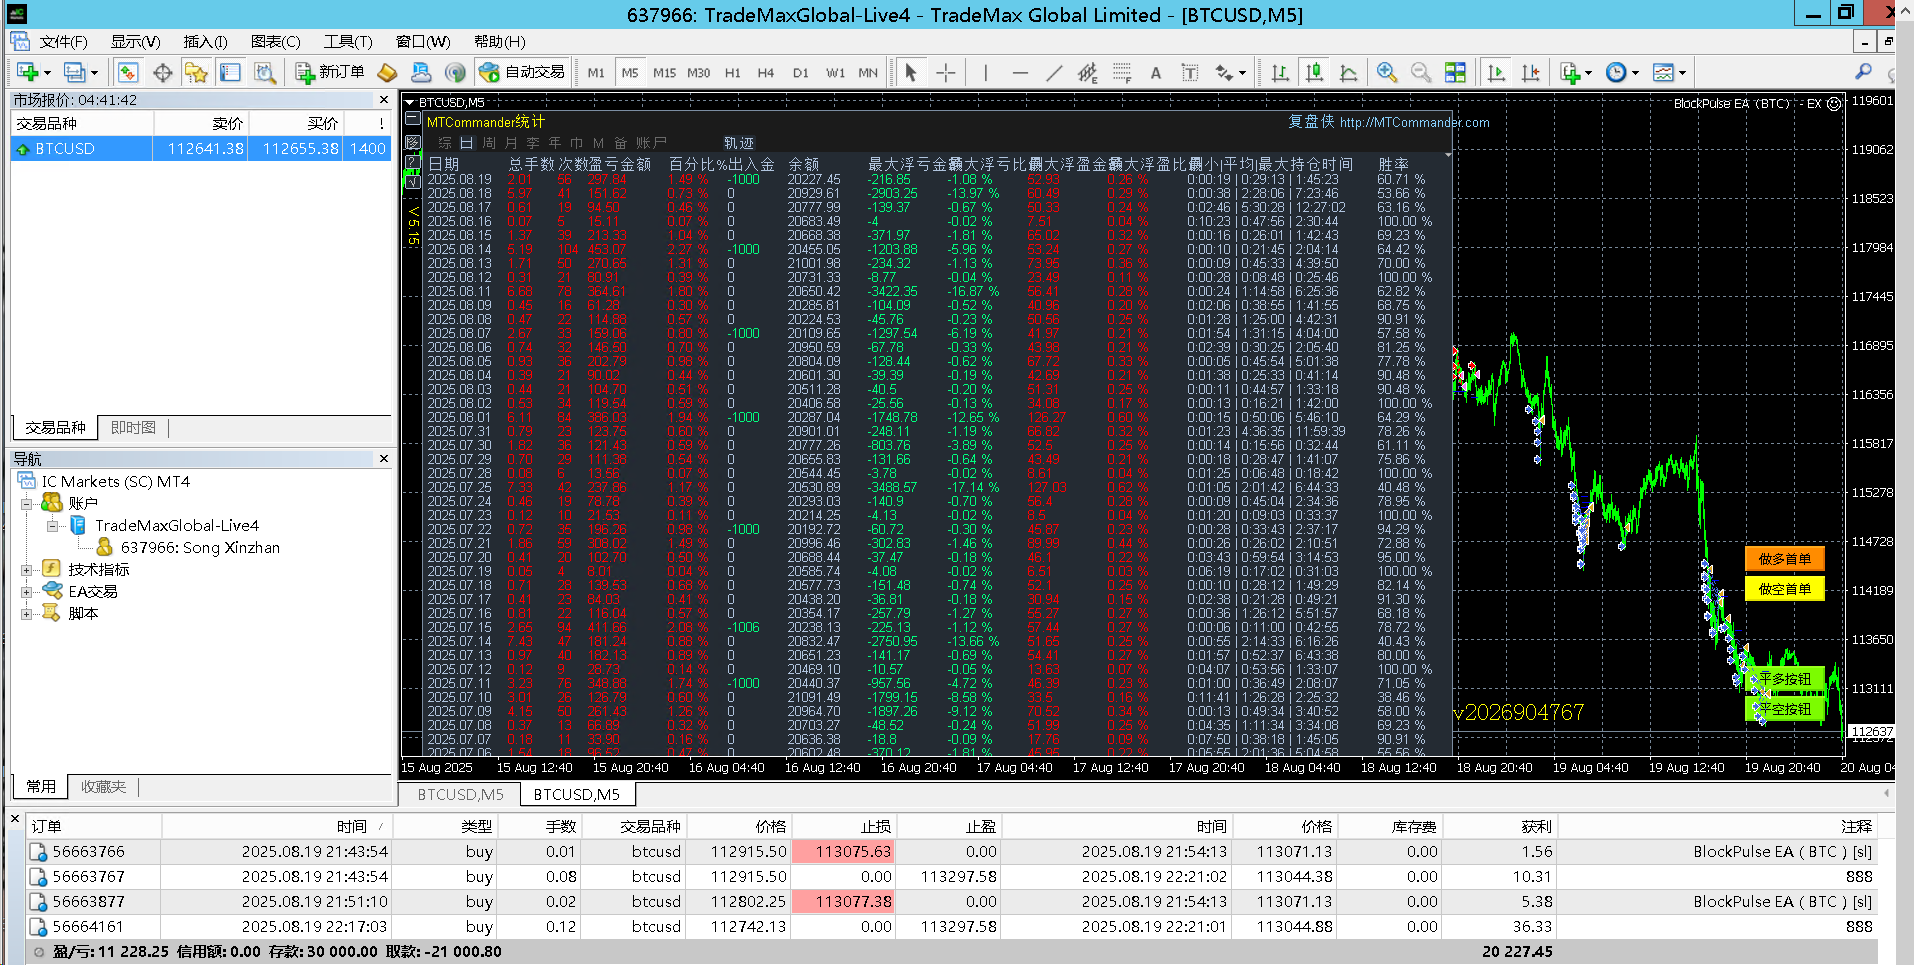Switch timeframe to H1
The width and height of the screenshot is (1914, 965).
[x=733, y=72]
